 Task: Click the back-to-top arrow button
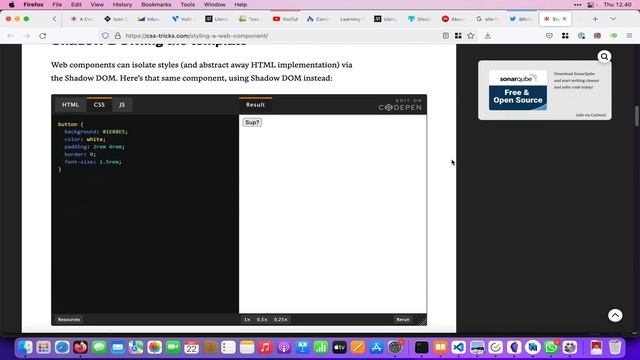pyautogui.click(x=615, y=315)
